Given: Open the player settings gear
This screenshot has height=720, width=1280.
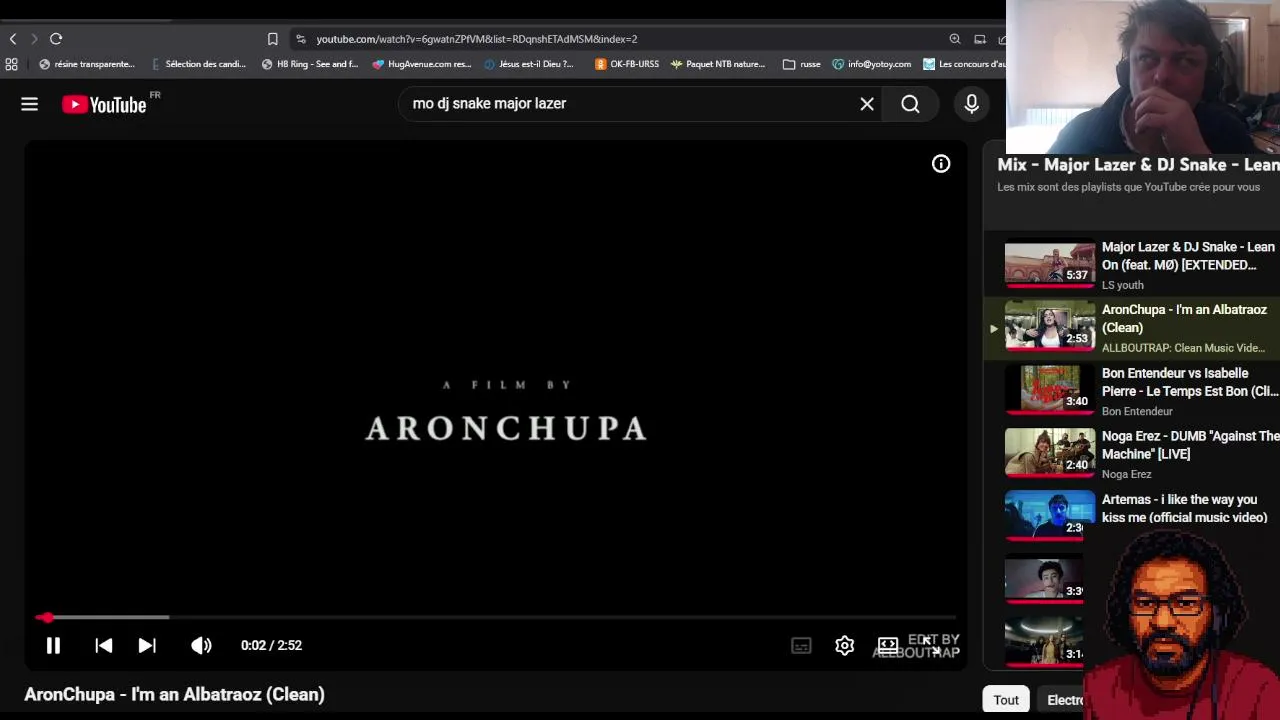Looking at the screenshot, I should click(844, 645).
